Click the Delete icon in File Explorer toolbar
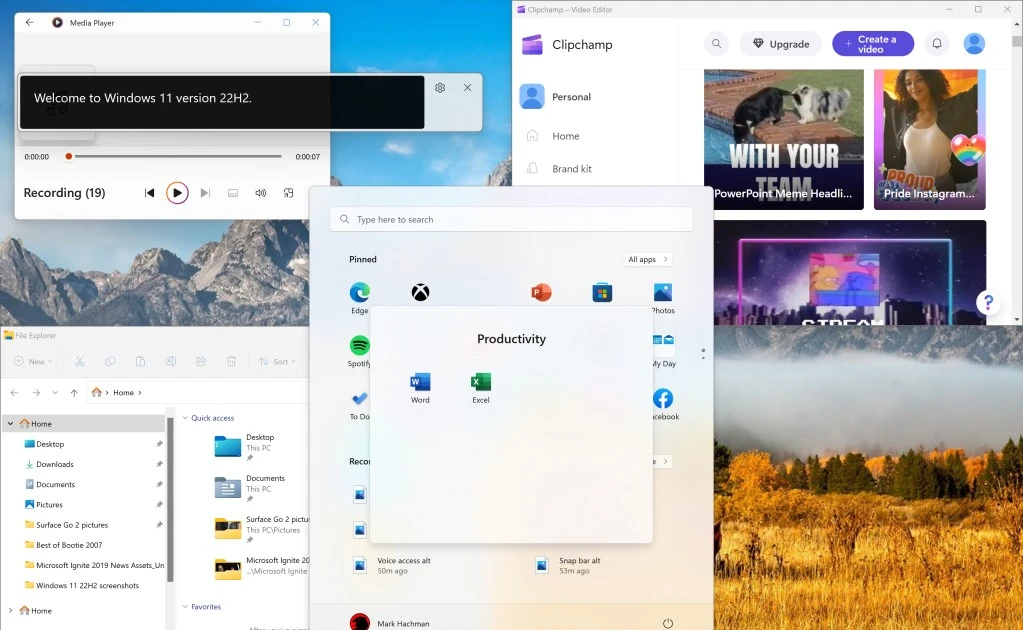Screen dimensions: 1023x630 point(230,361)
